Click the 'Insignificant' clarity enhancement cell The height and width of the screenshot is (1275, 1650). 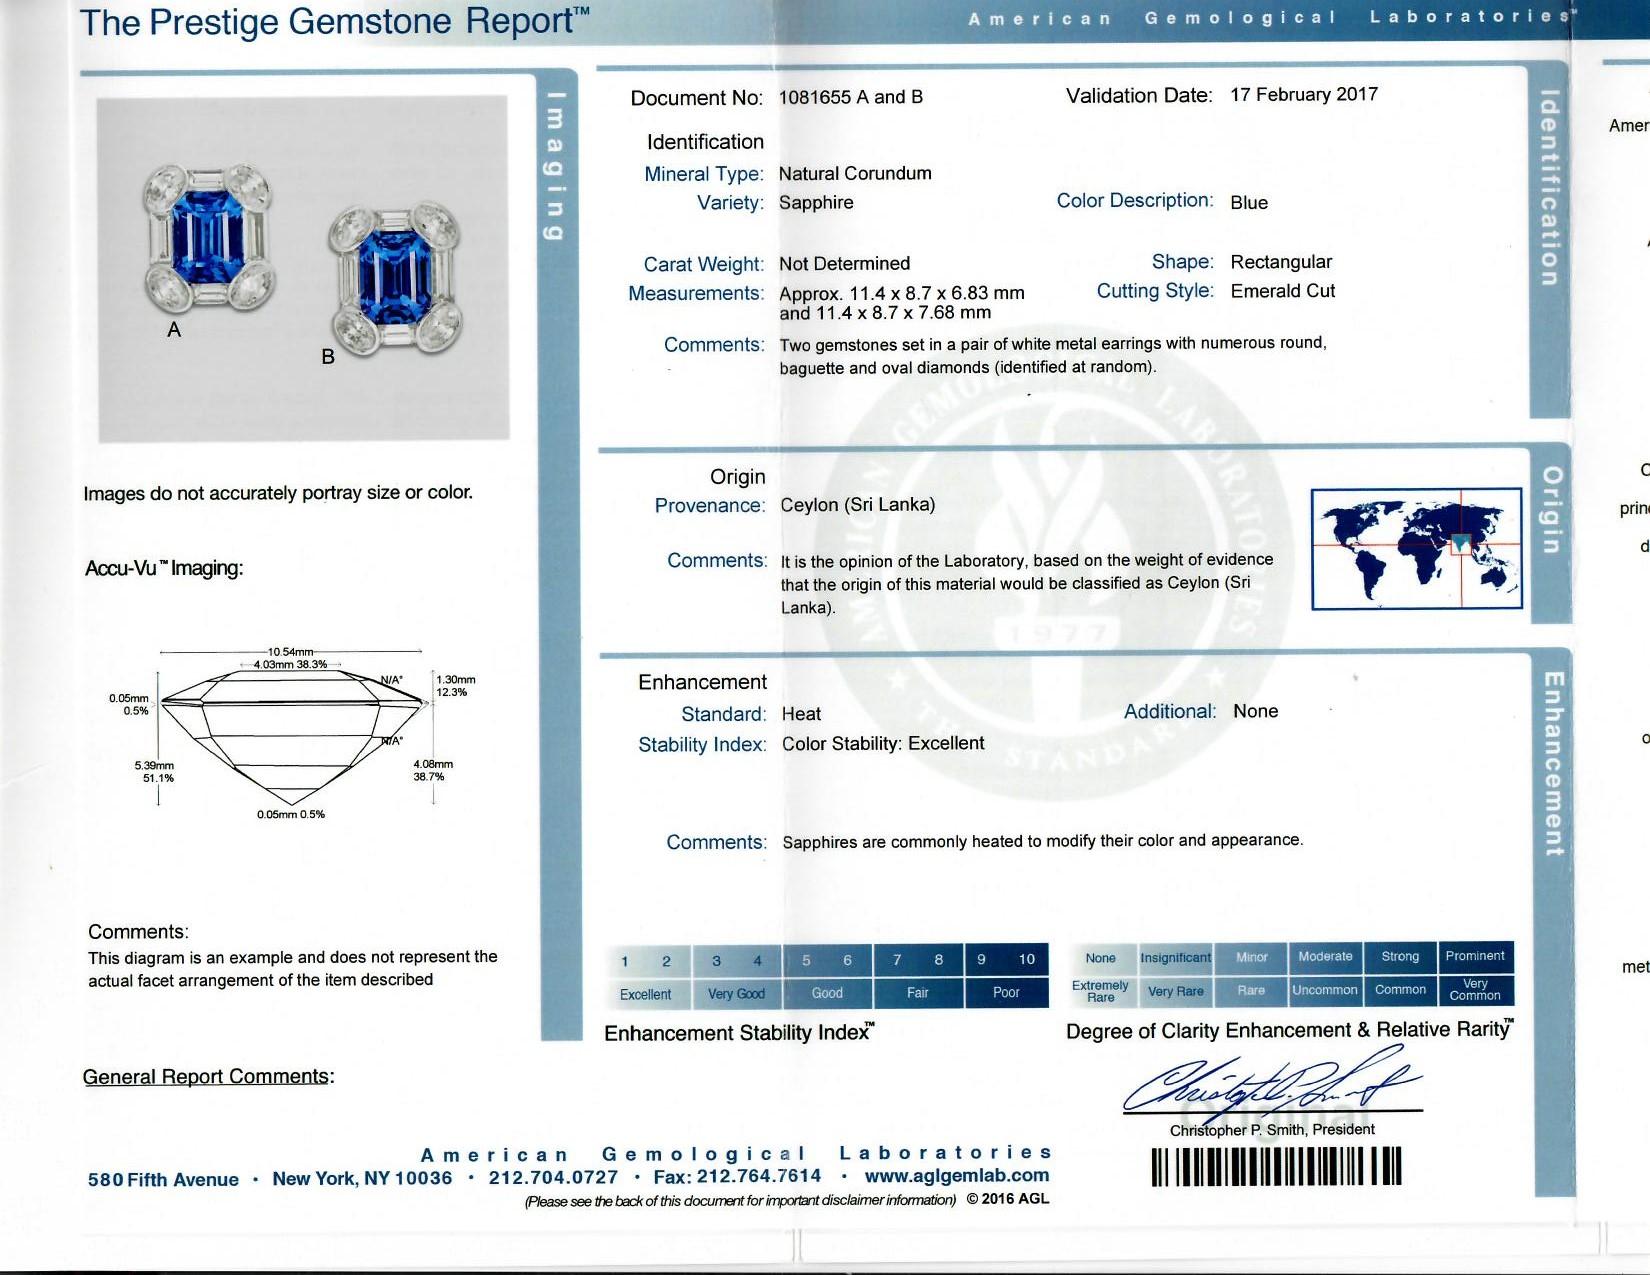click(x=1175, y=958)
